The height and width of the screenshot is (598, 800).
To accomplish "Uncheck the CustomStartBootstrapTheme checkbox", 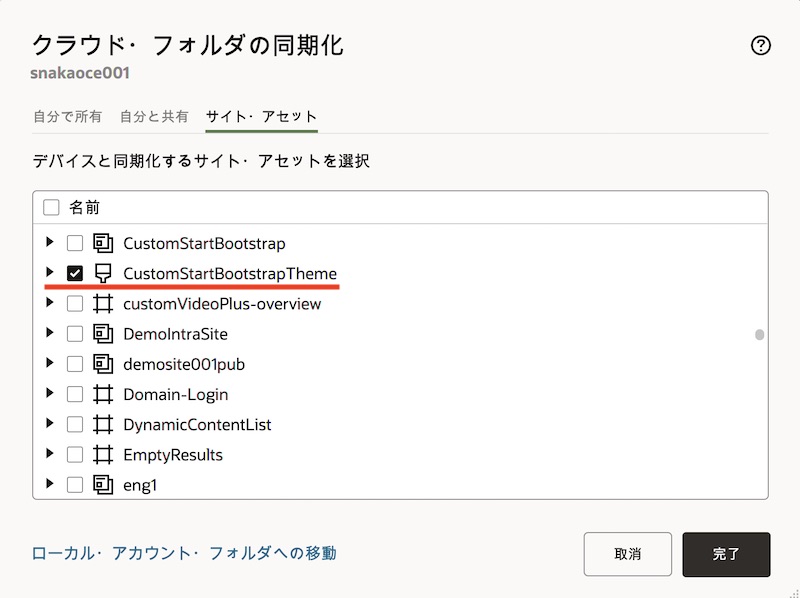I will [x=75, y=273].
